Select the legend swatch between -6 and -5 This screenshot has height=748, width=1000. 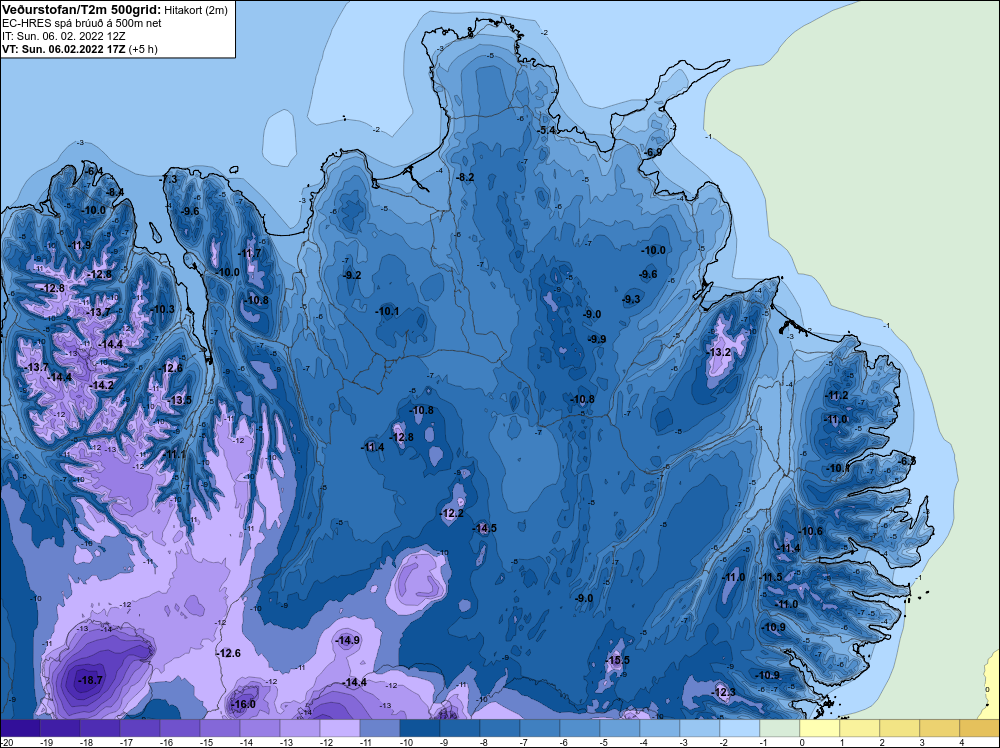pos(580,728)
